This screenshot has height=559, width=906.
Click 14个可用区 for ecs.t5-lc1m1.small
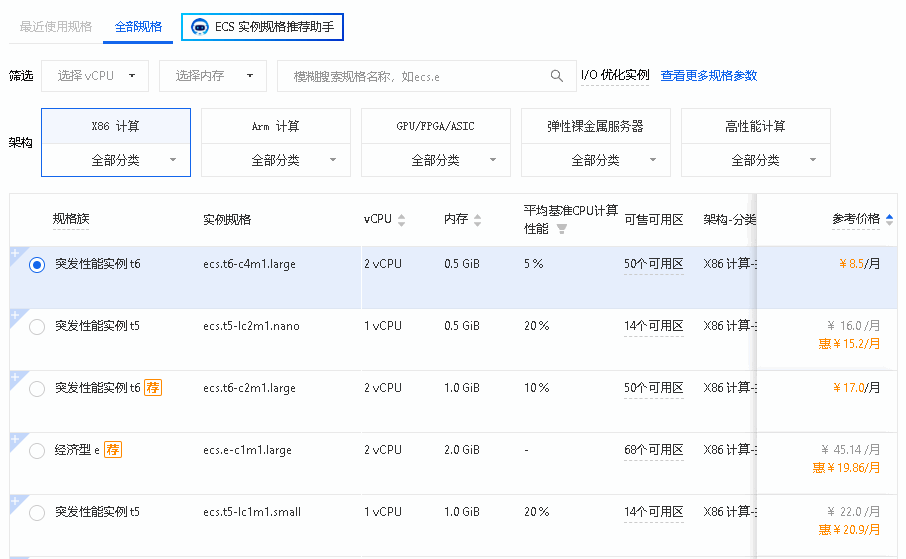point(653,511)
